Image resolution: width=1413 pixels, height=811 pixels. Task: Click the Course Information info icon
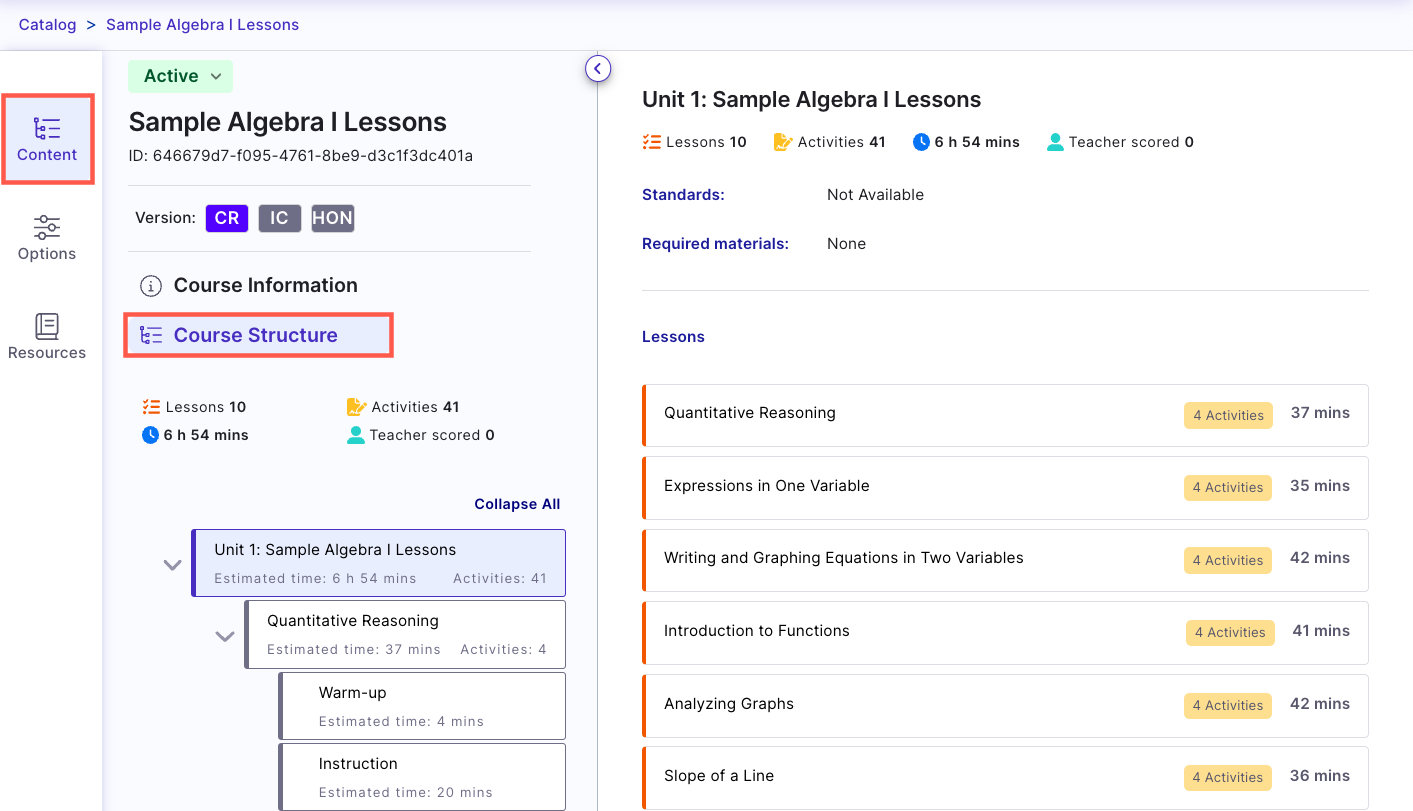pyautogui.click(x=151, y=286)
